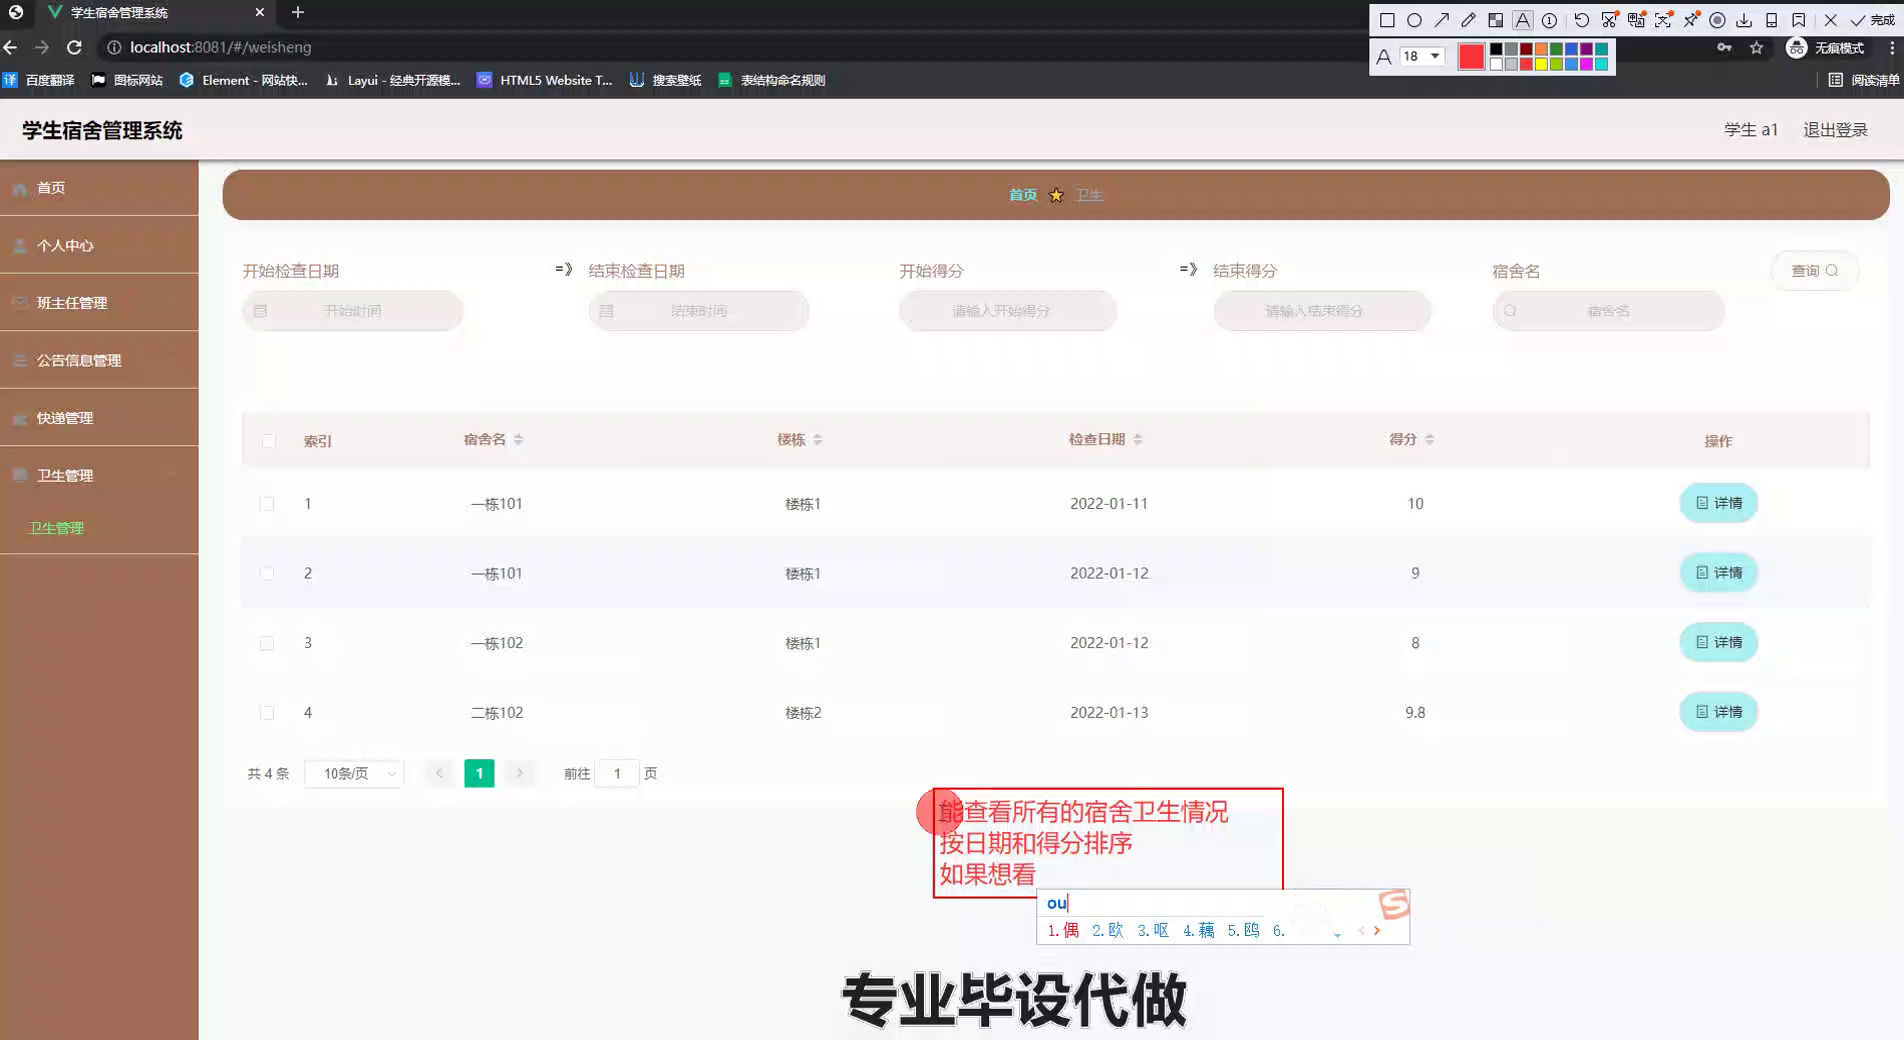Pick the black color swatch
This screenshot has height=1040, width=1904.
(1496, 49)
